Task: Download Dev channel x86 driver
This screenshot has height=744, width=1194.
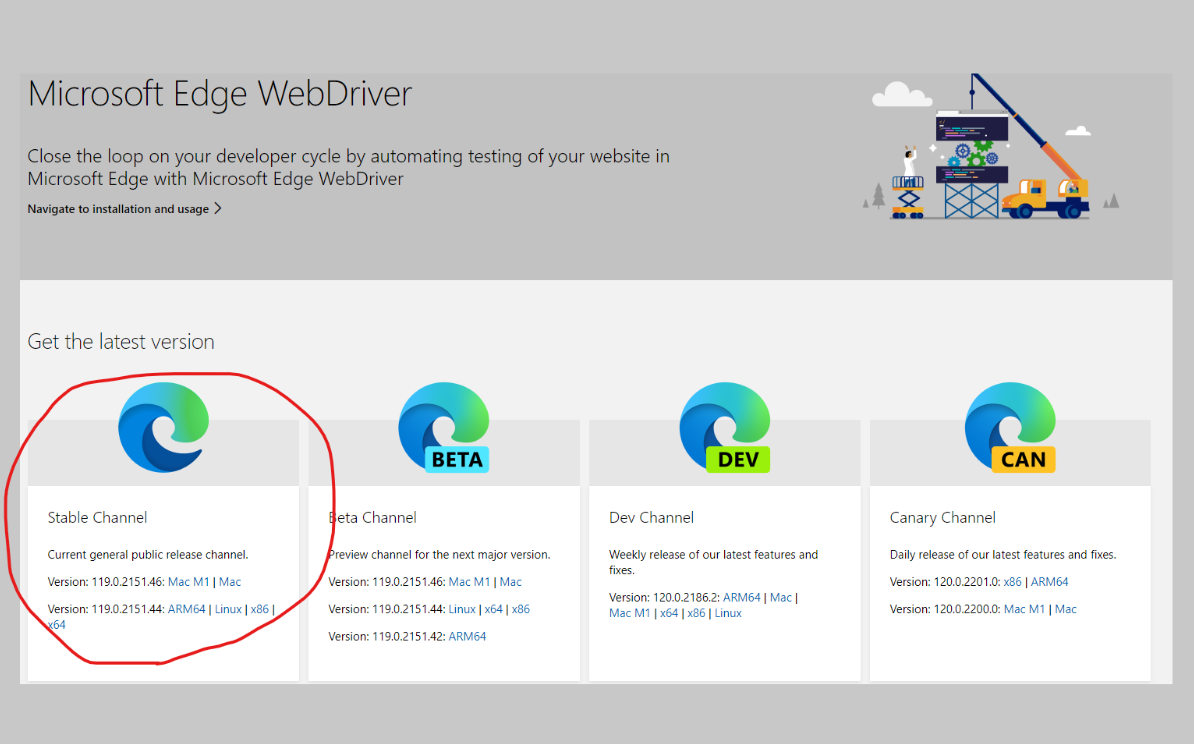Action: (696, 613)
